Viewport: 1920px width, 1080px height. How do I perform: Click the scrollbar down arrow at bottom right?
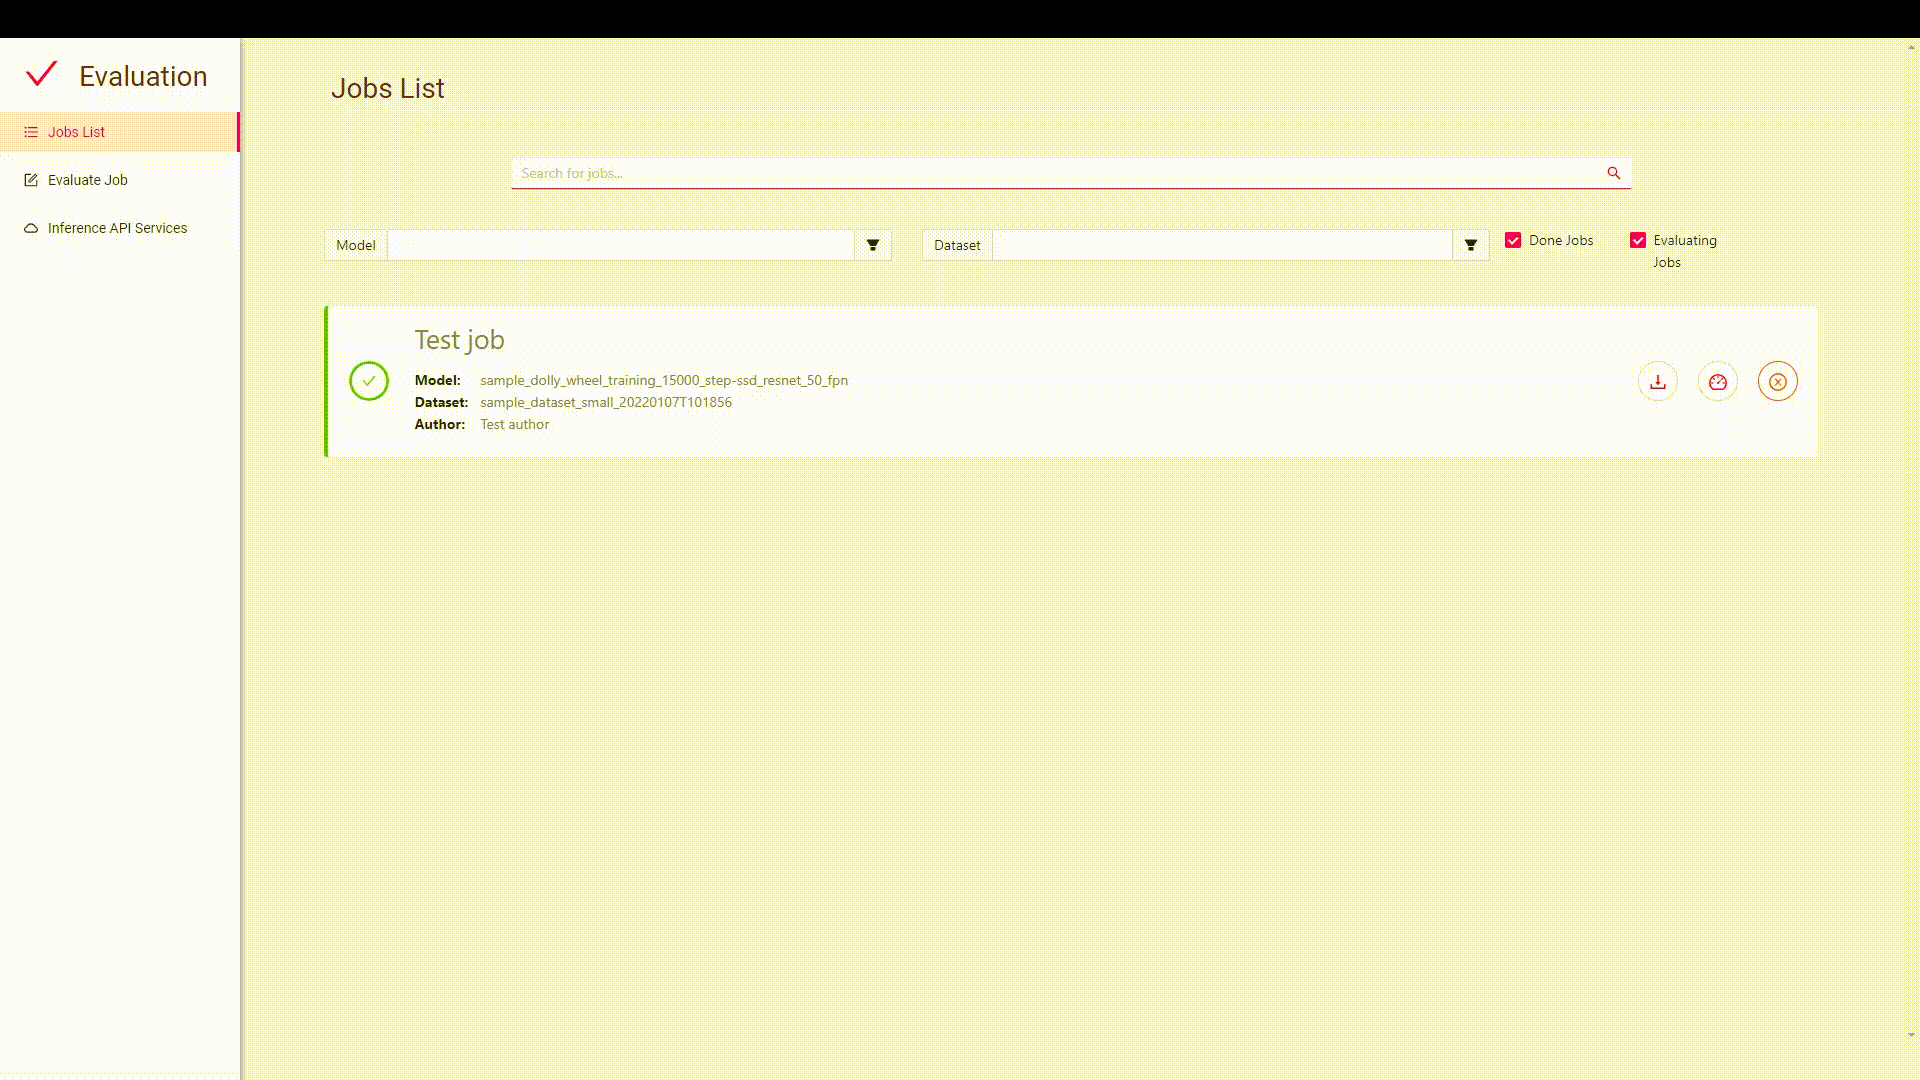[x=1911, y=1035]
